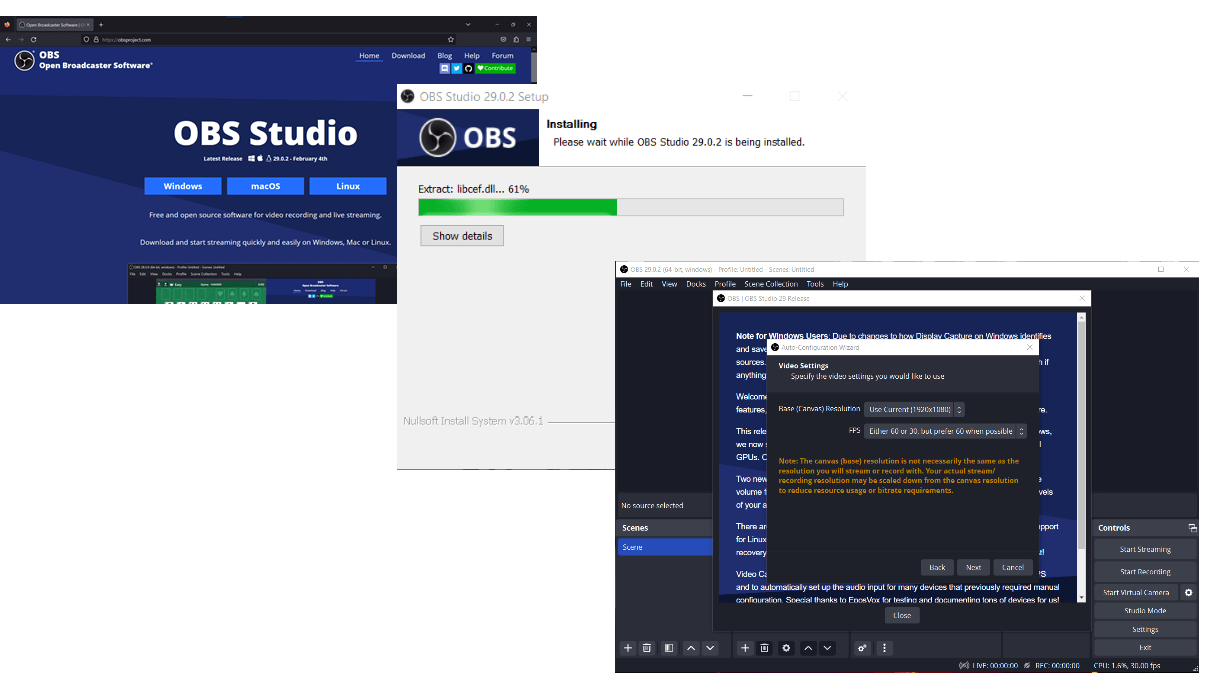Screen dimensions: 1219x696
Task: Click the Discord icon on the OBS website
Action: (x=445, y=68)
